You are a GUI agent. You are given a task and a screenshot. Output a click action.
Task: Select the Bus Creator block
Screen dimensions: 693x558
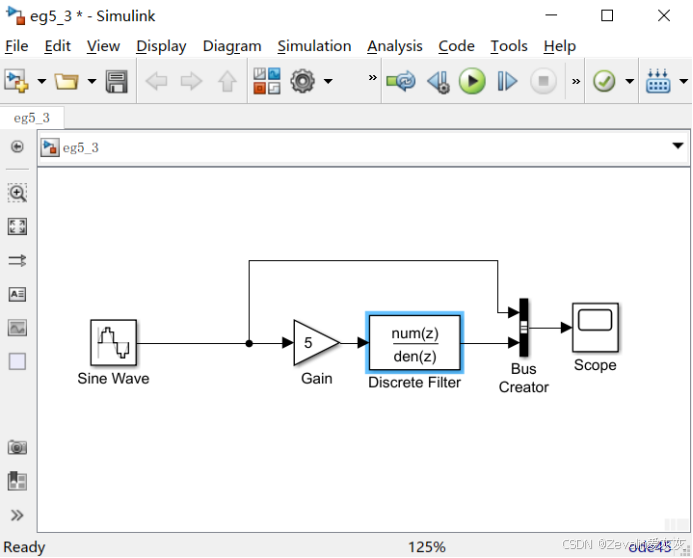[x=524, y=327]
